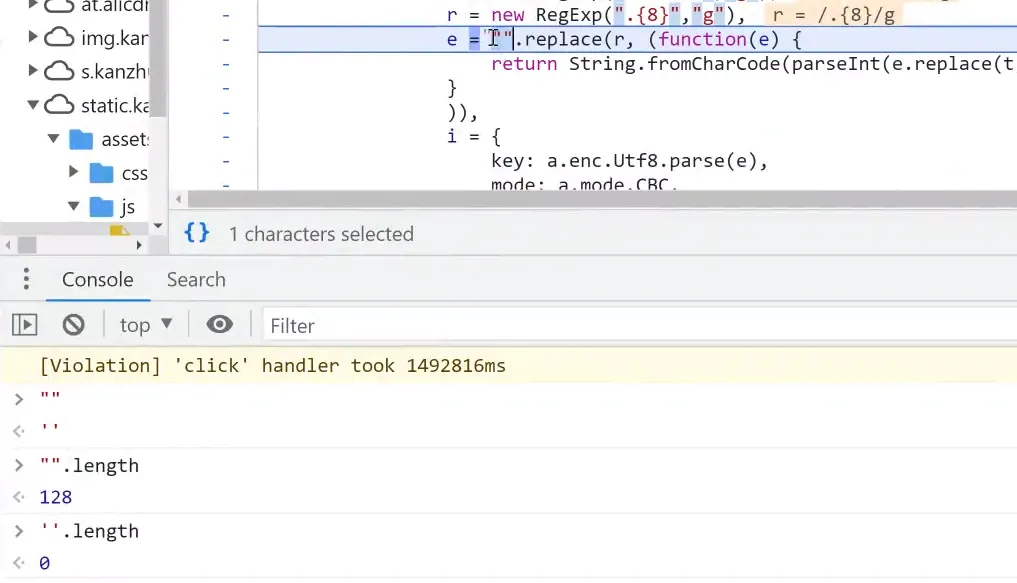
Task: Click the js folder icon
Action: [x=101, y=207]
